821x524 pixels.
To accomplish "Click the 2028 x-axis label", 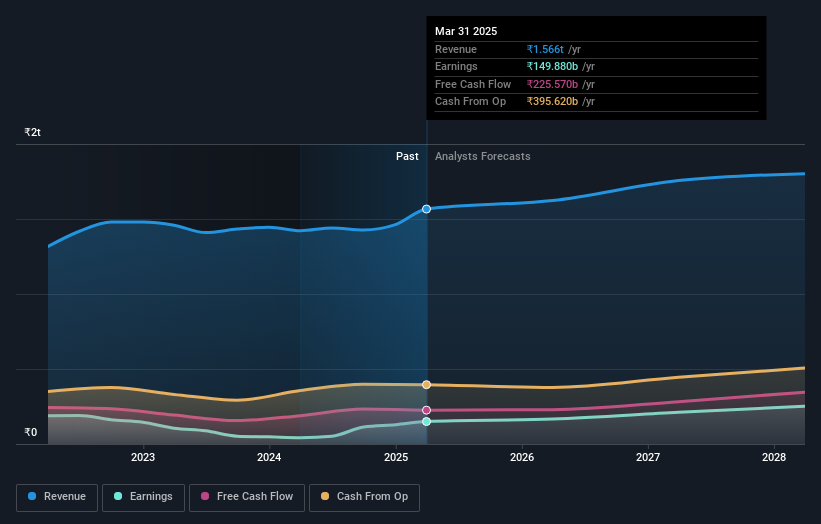I will 774,458.
